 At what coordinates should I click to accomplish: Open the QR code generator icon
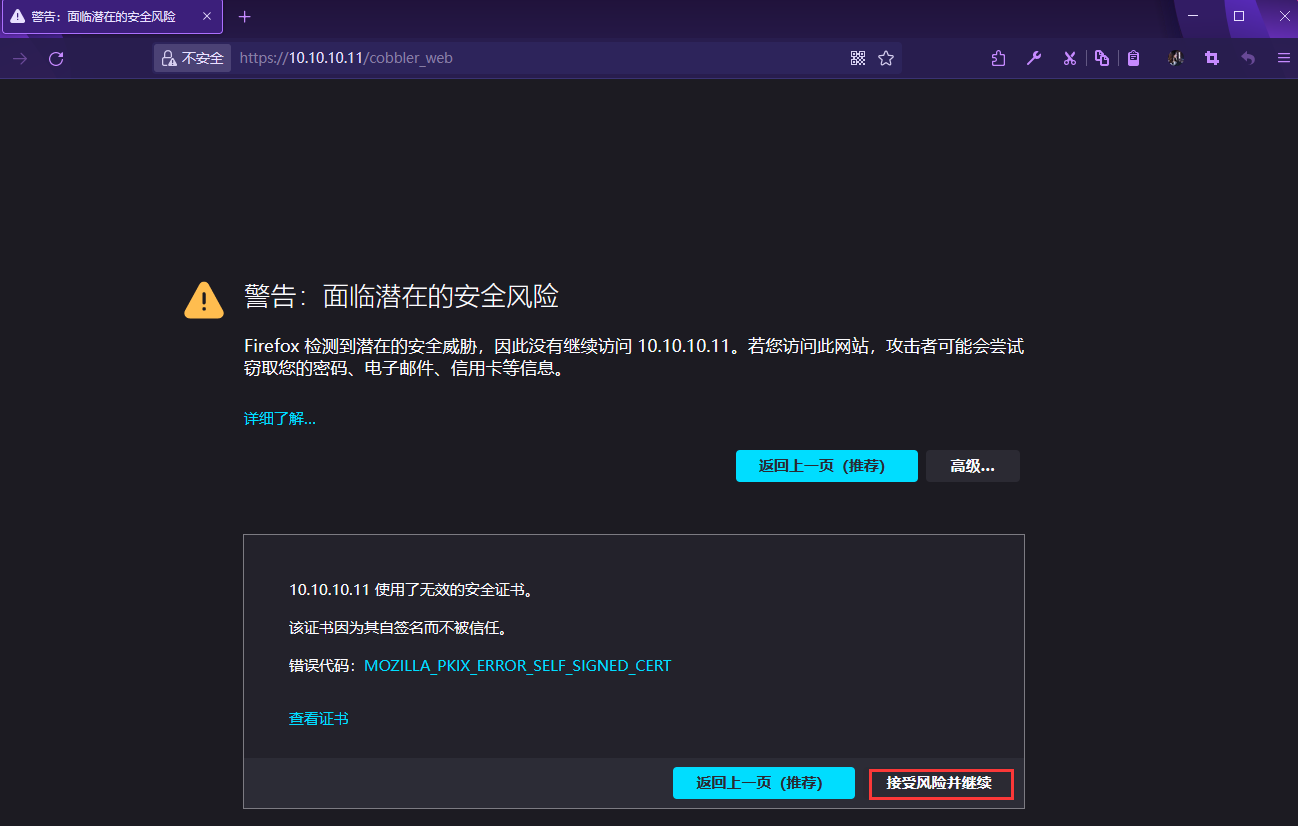tap(857, 58)
